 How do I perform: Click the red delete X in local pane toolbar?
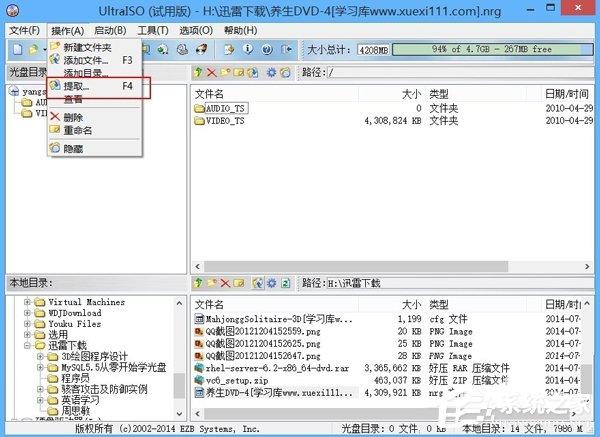(225, 283)
